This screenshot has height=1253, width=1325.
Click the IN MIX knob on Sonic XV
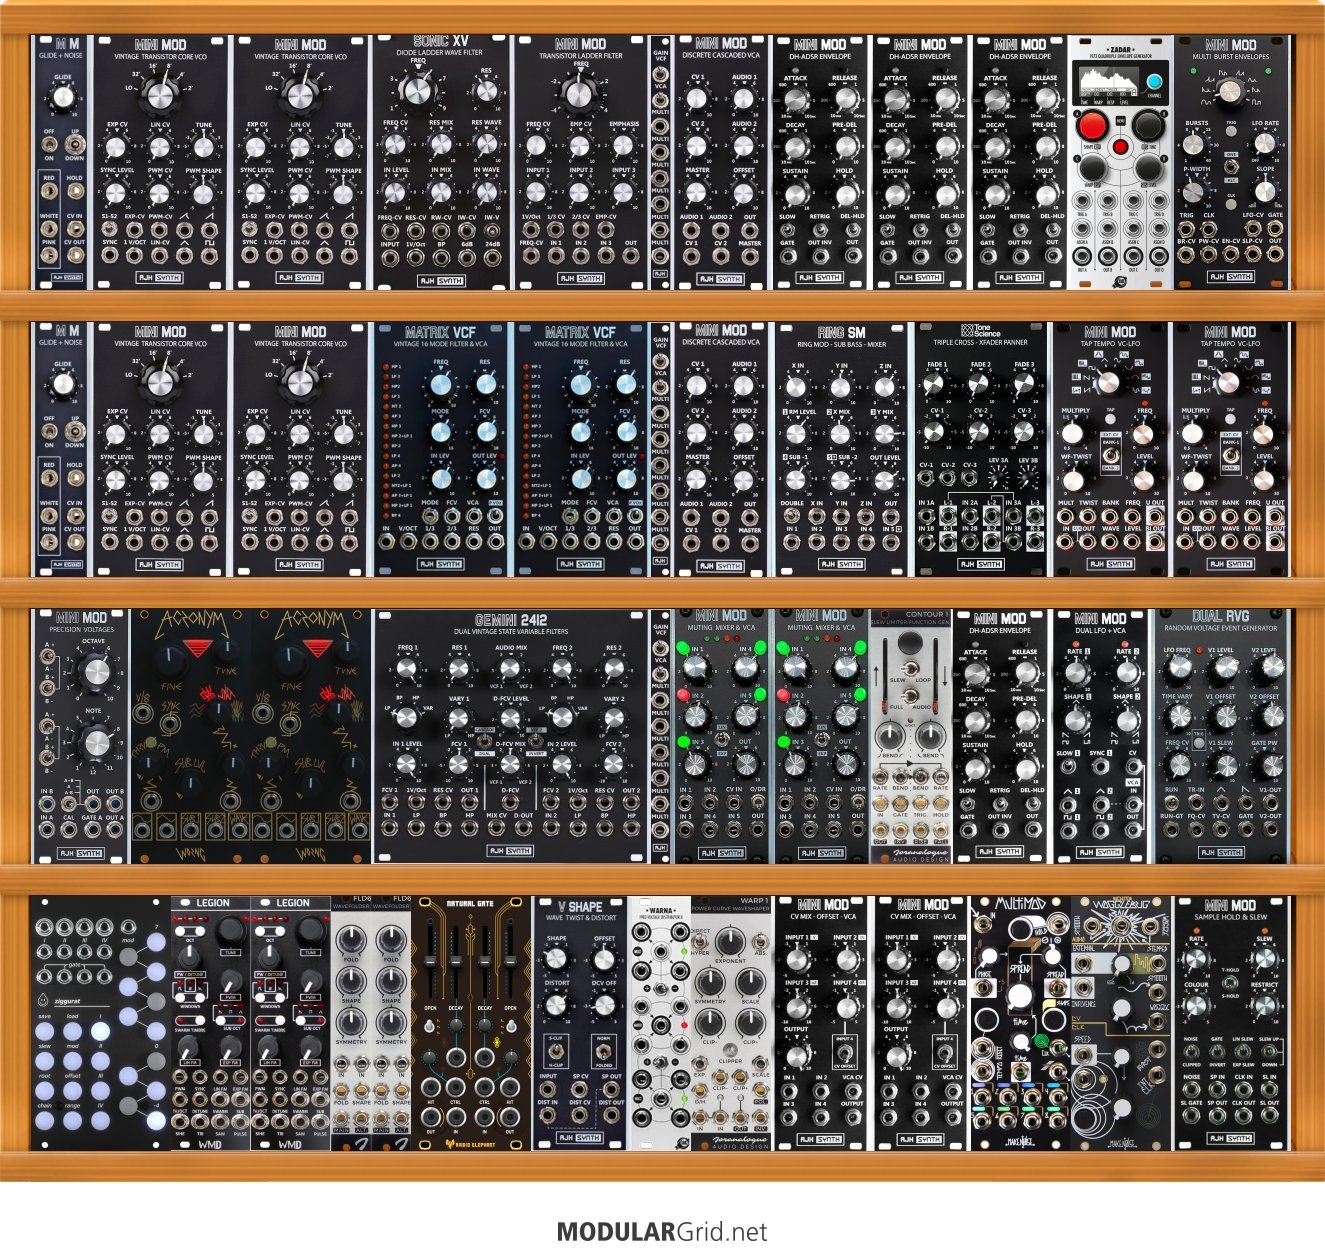pyautogui.click(x=441, y=192)
